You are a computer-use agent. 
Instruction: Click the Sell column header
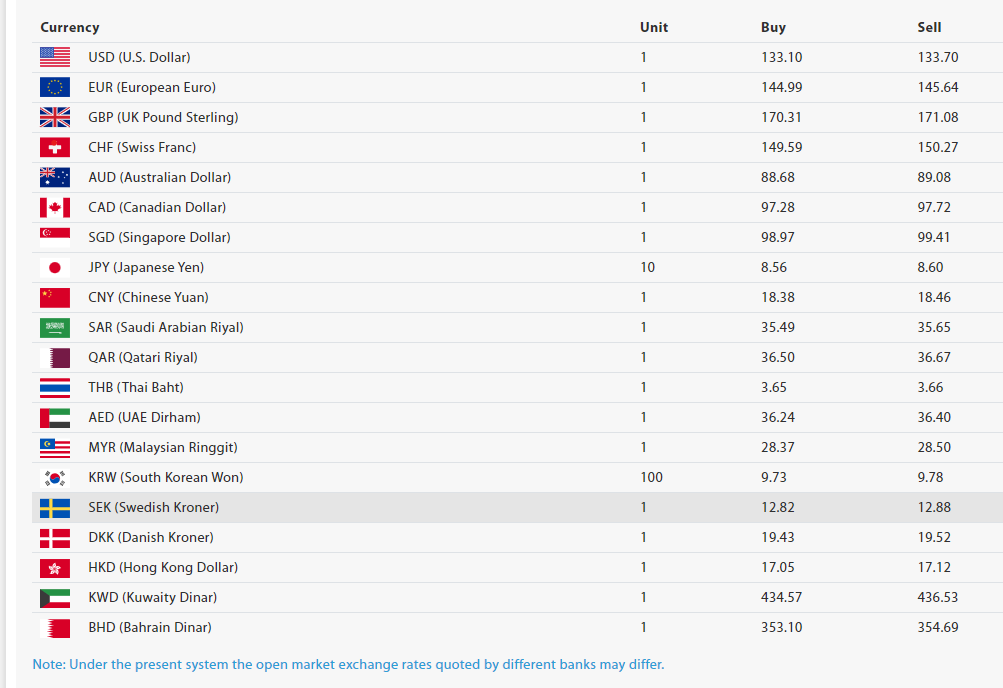coord(929,27)
